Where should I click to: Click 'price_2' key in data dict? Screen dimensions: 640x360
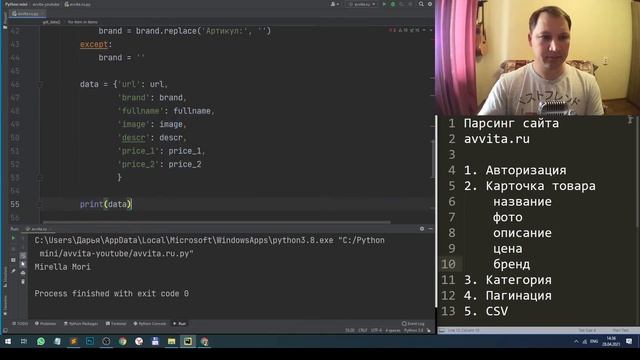point(138,164)
